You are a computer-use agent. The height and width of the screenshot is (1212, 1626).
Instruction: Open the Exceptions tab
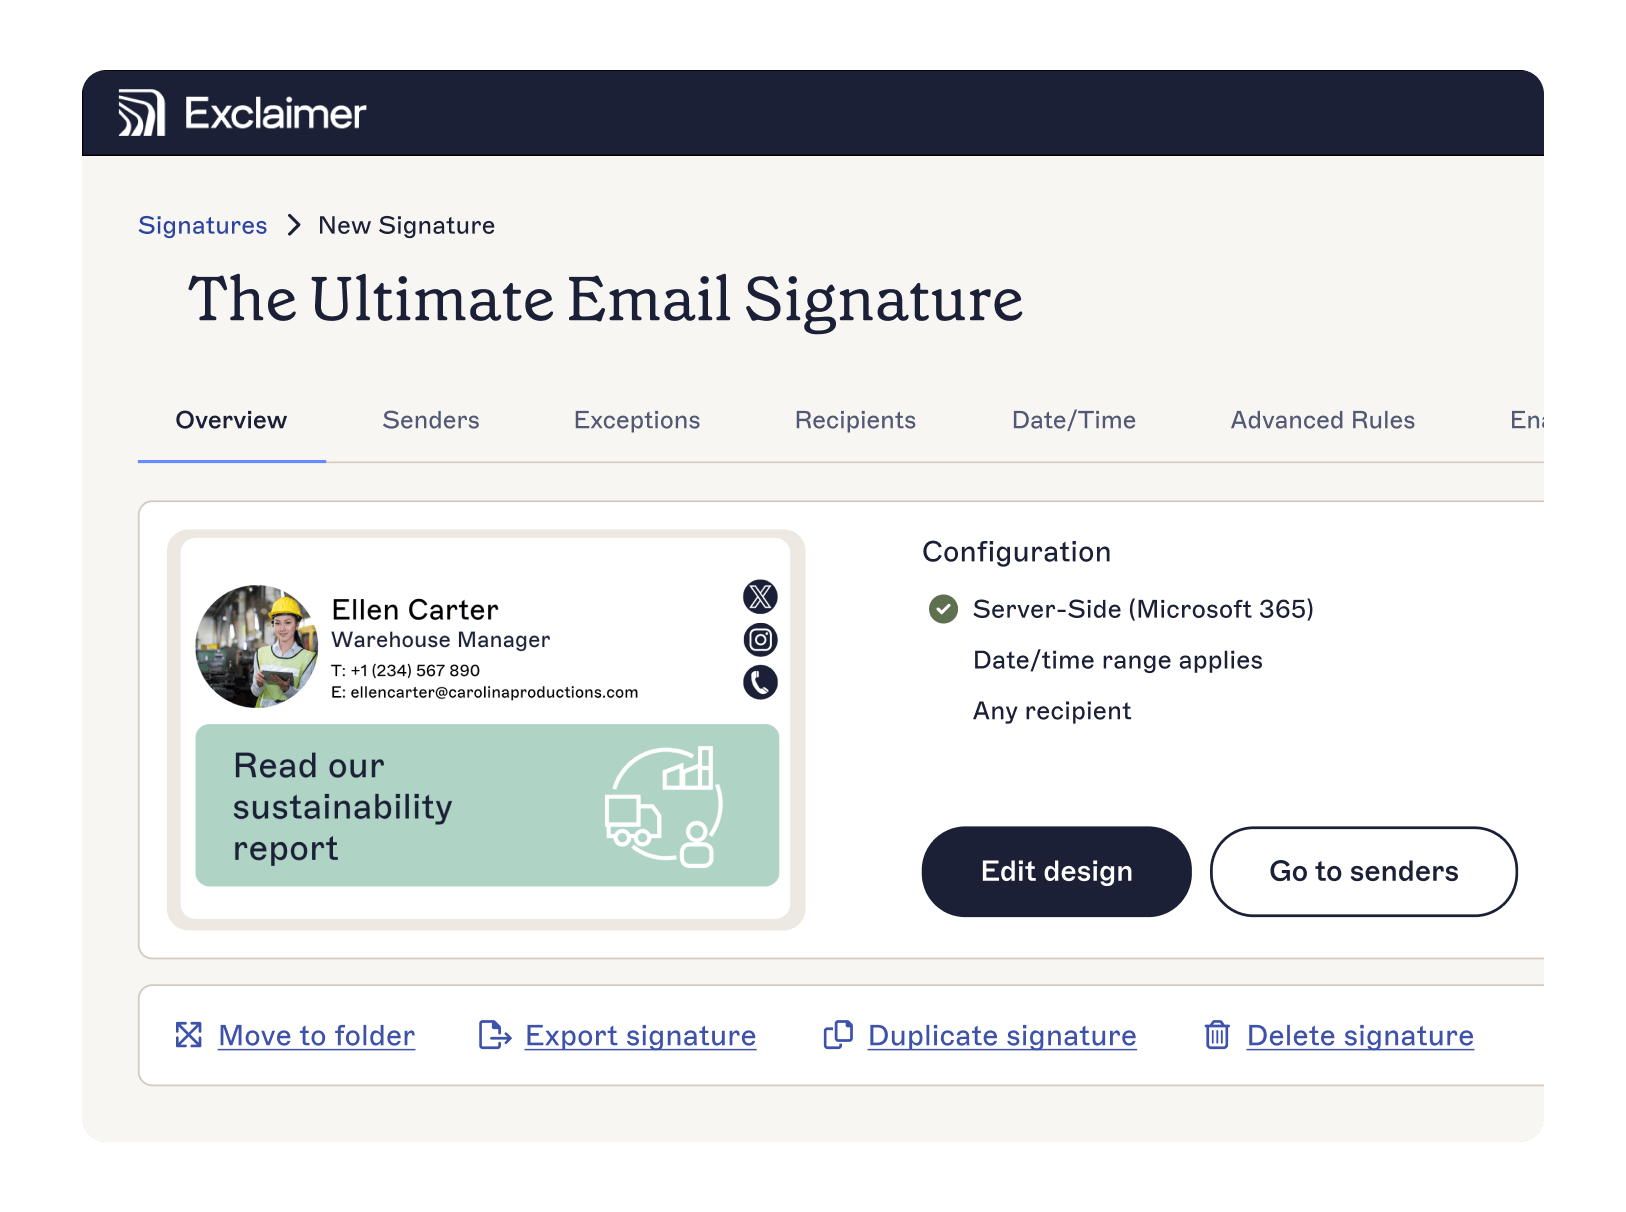click(x=636, y=420)
